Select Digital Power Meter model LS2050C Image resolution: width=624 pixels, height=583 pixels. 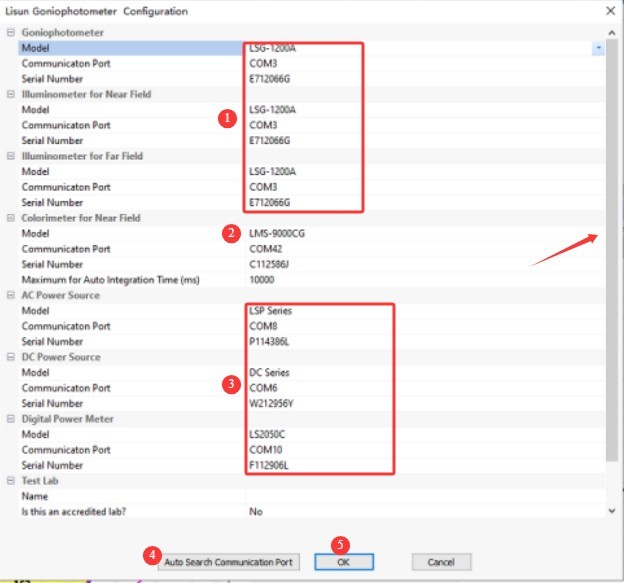[267, 435]
